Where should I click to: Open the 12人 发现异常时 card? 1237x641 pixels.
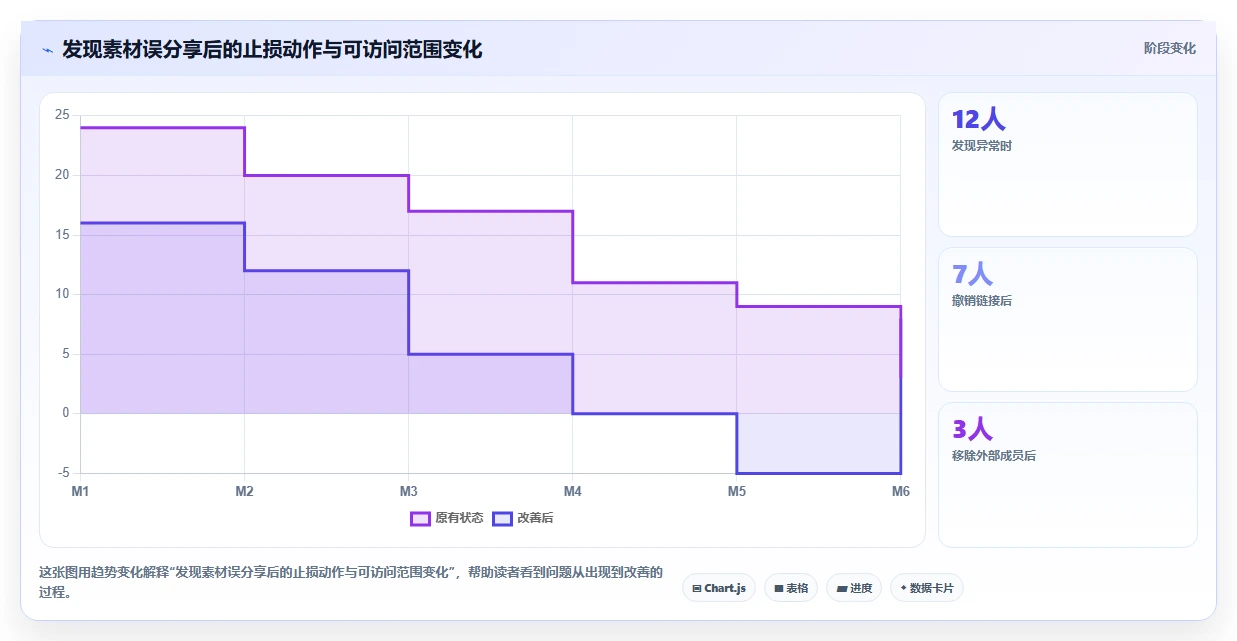1067,164
